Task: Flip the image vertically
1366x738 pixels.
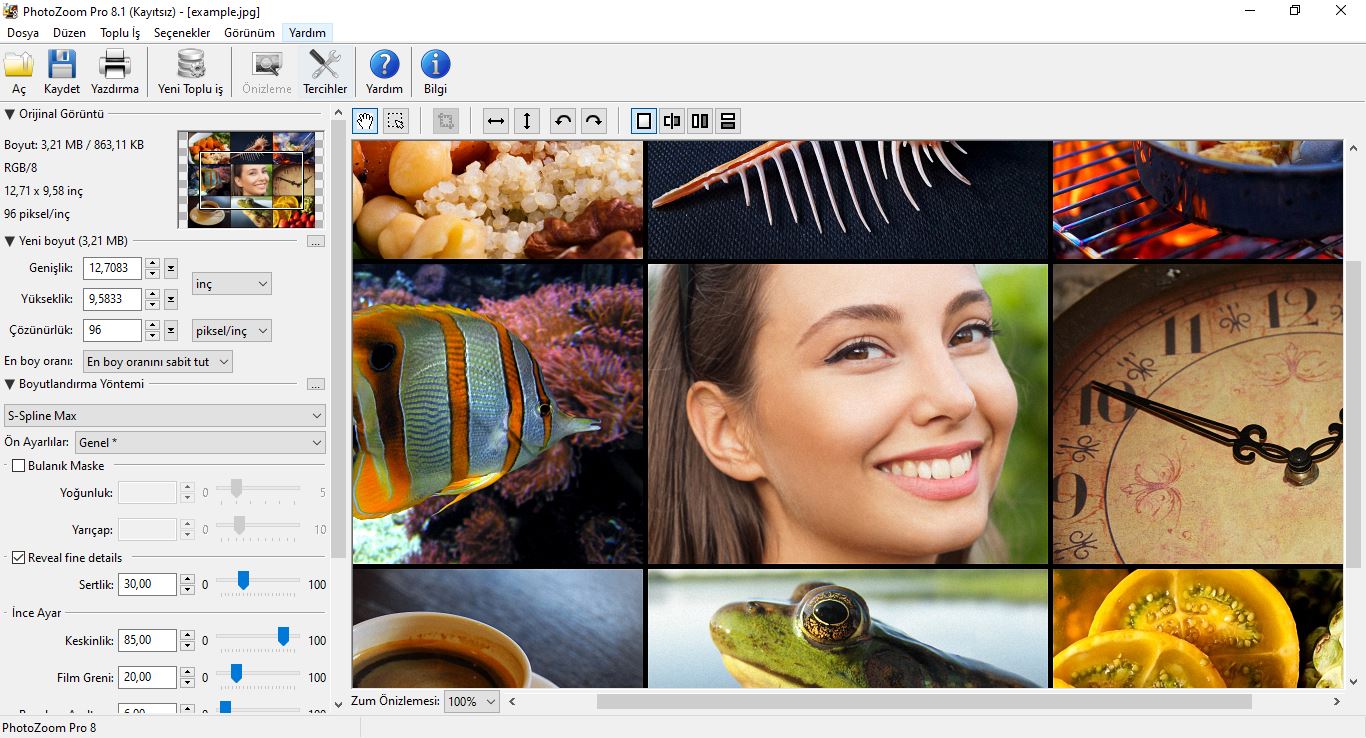Action: point(527,121)
